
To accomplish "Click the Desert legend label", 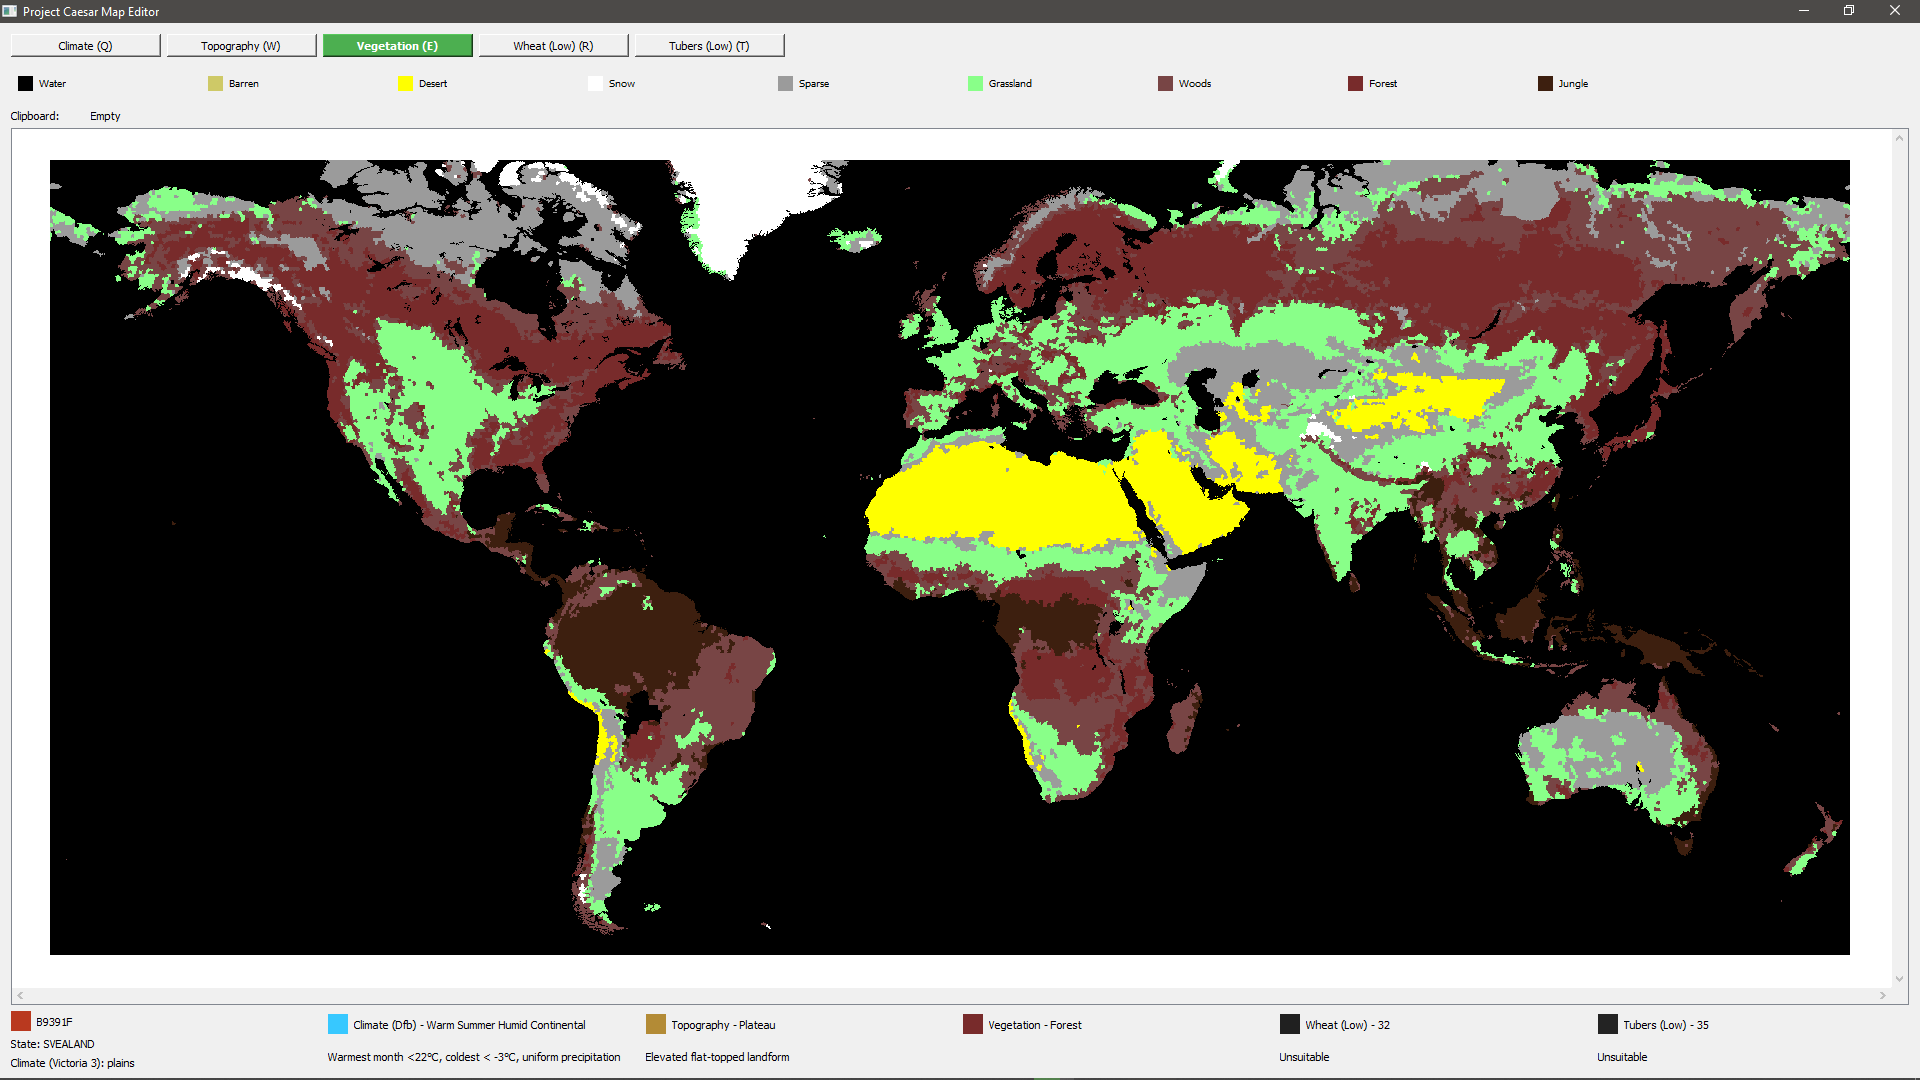I will coord(433,84).
